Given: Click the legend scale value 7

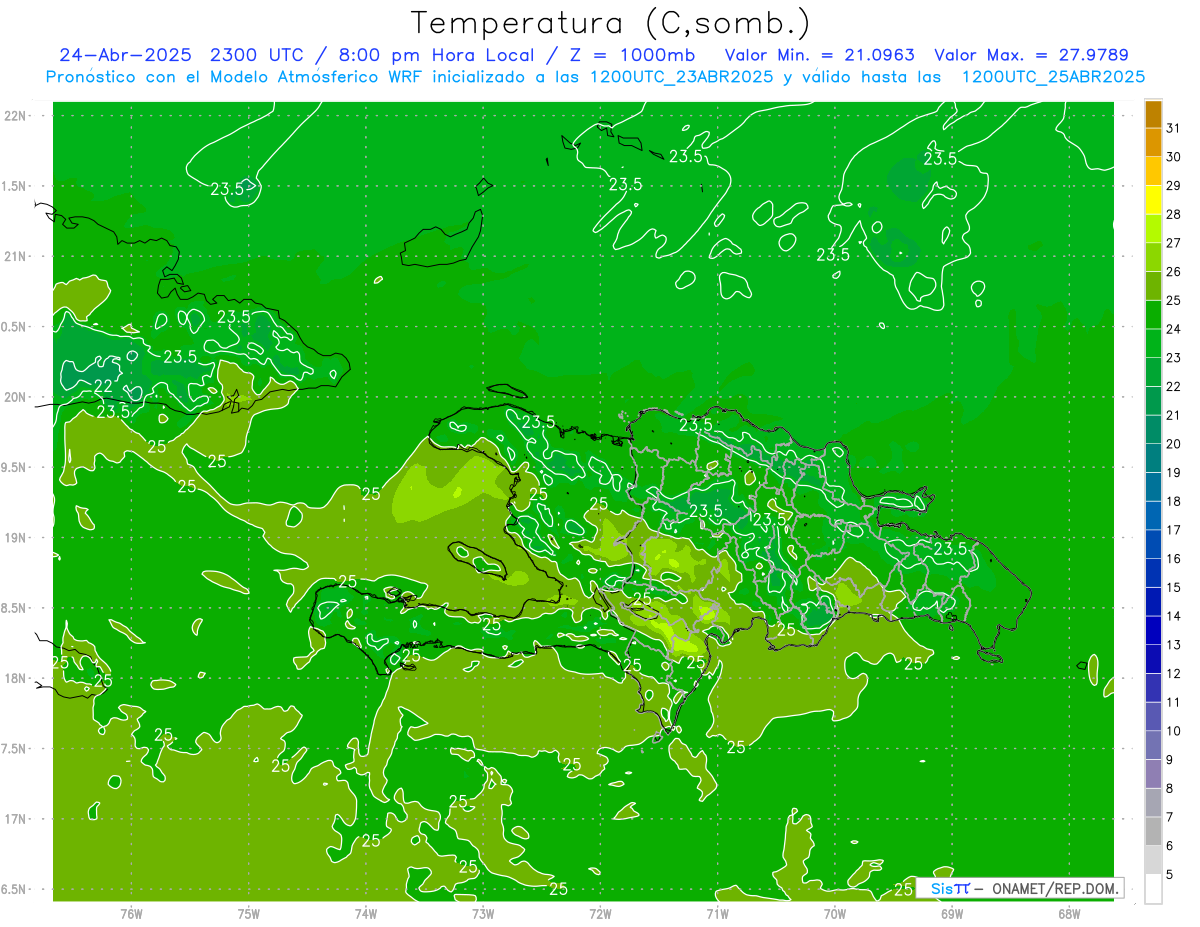Looking at the screenshot, I should (x=1170, y=817).
